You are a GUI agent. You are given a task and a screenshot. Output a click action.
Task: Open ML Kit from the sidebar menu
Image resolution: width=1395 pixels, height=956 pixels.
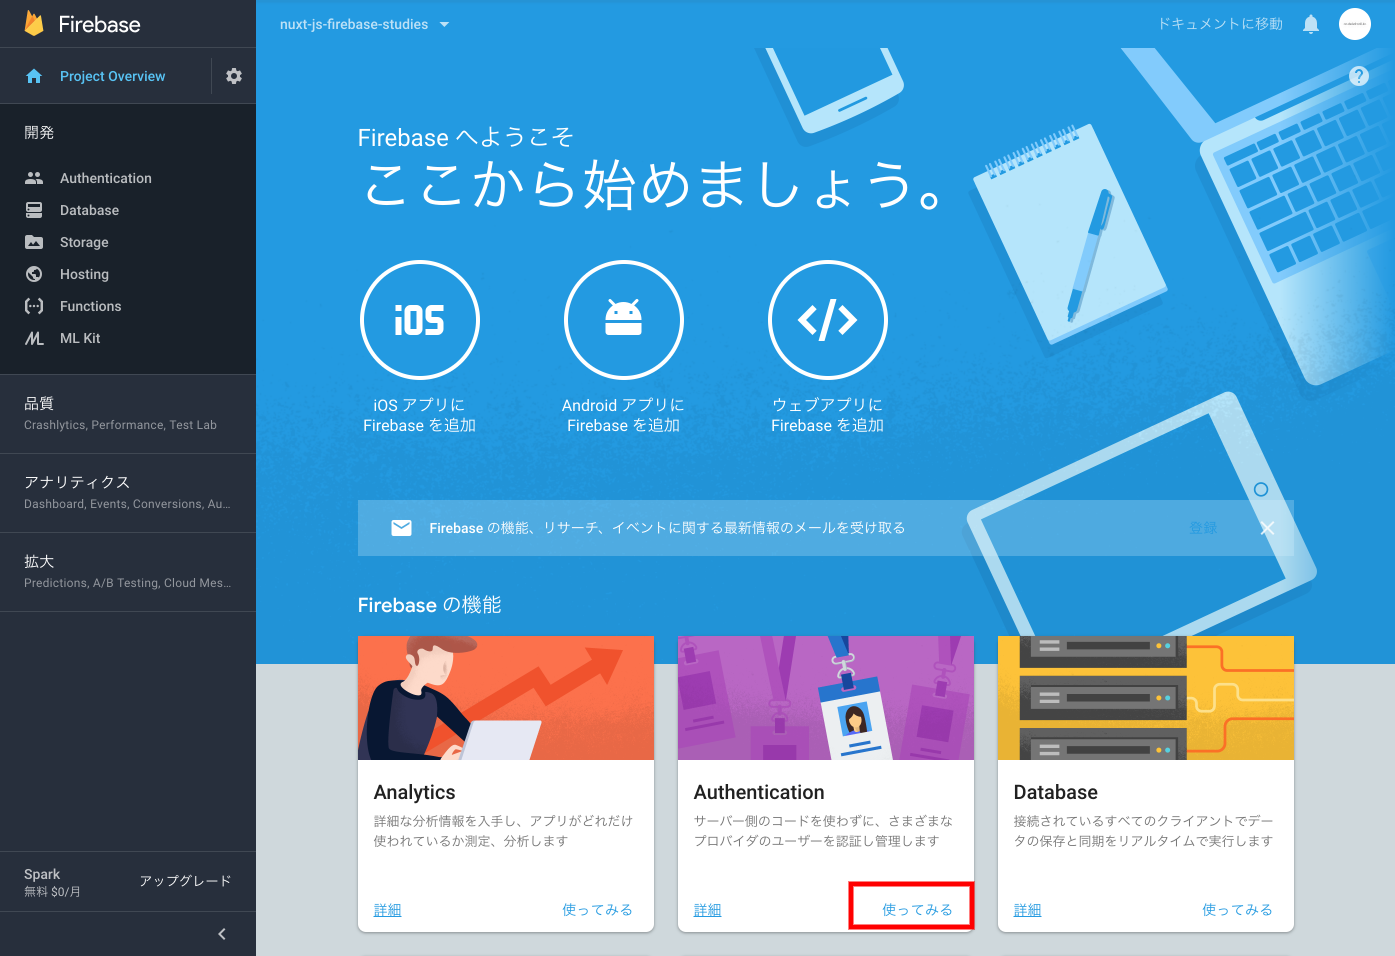[x=80, y=338]
